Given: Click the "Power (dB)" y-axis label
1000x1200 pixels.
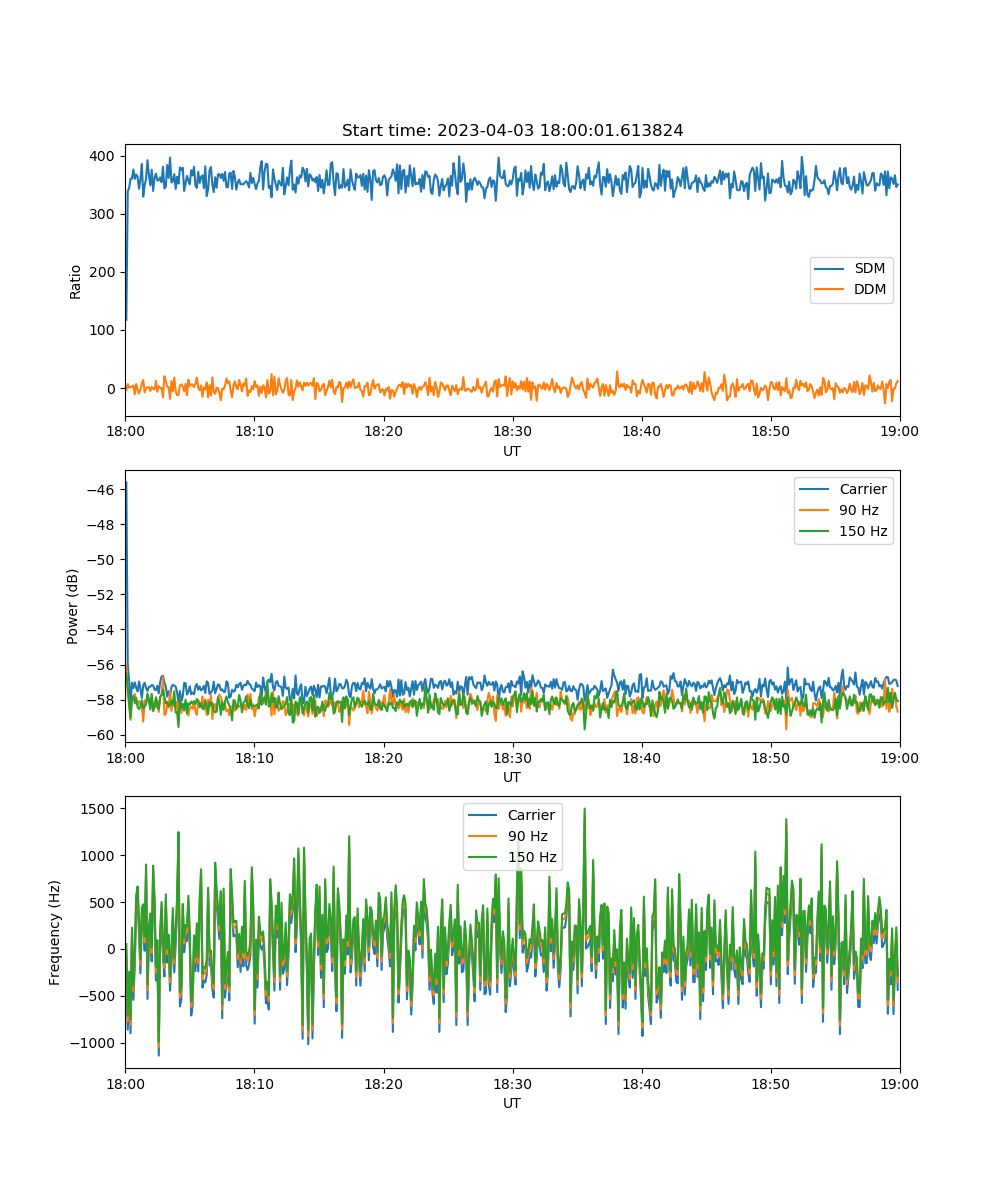Looking at the screenshot, I should click(73, 607).
